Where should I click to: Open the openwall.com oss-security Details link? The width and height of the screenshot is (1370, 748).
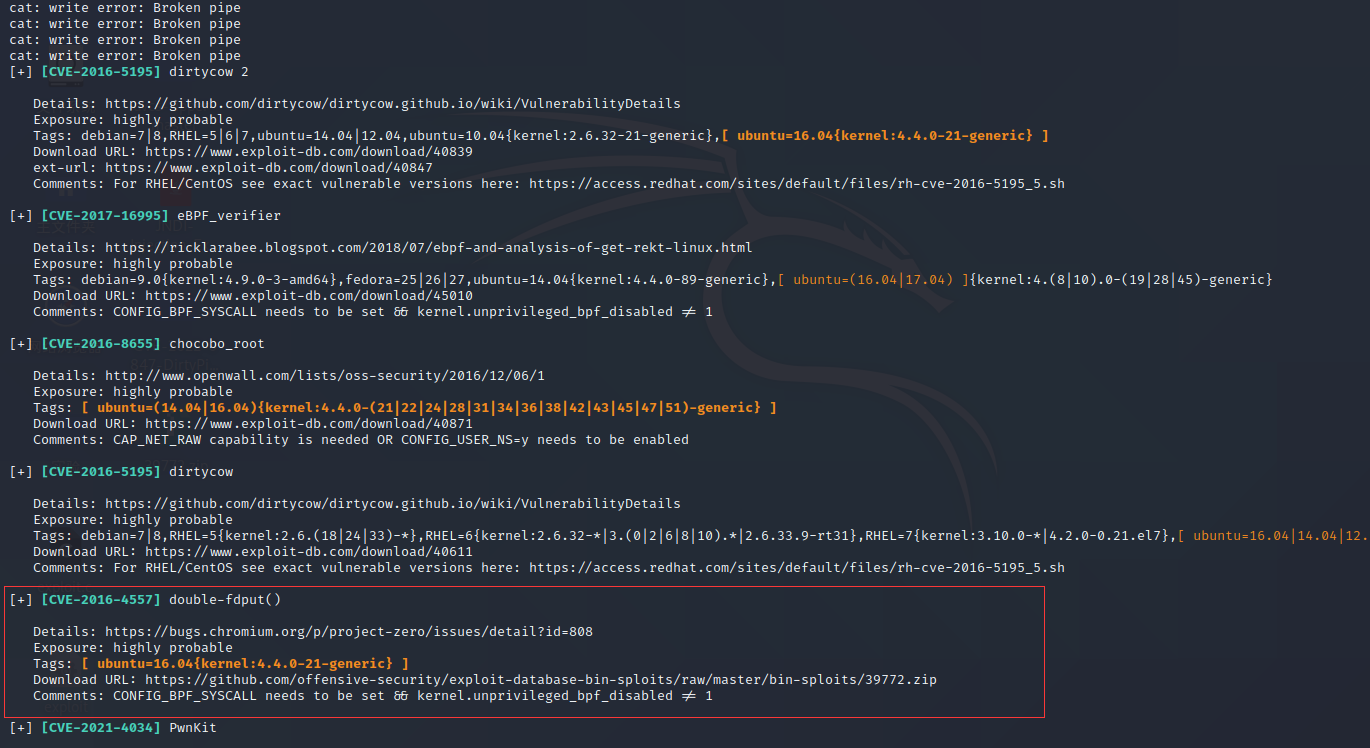(325, 376)
